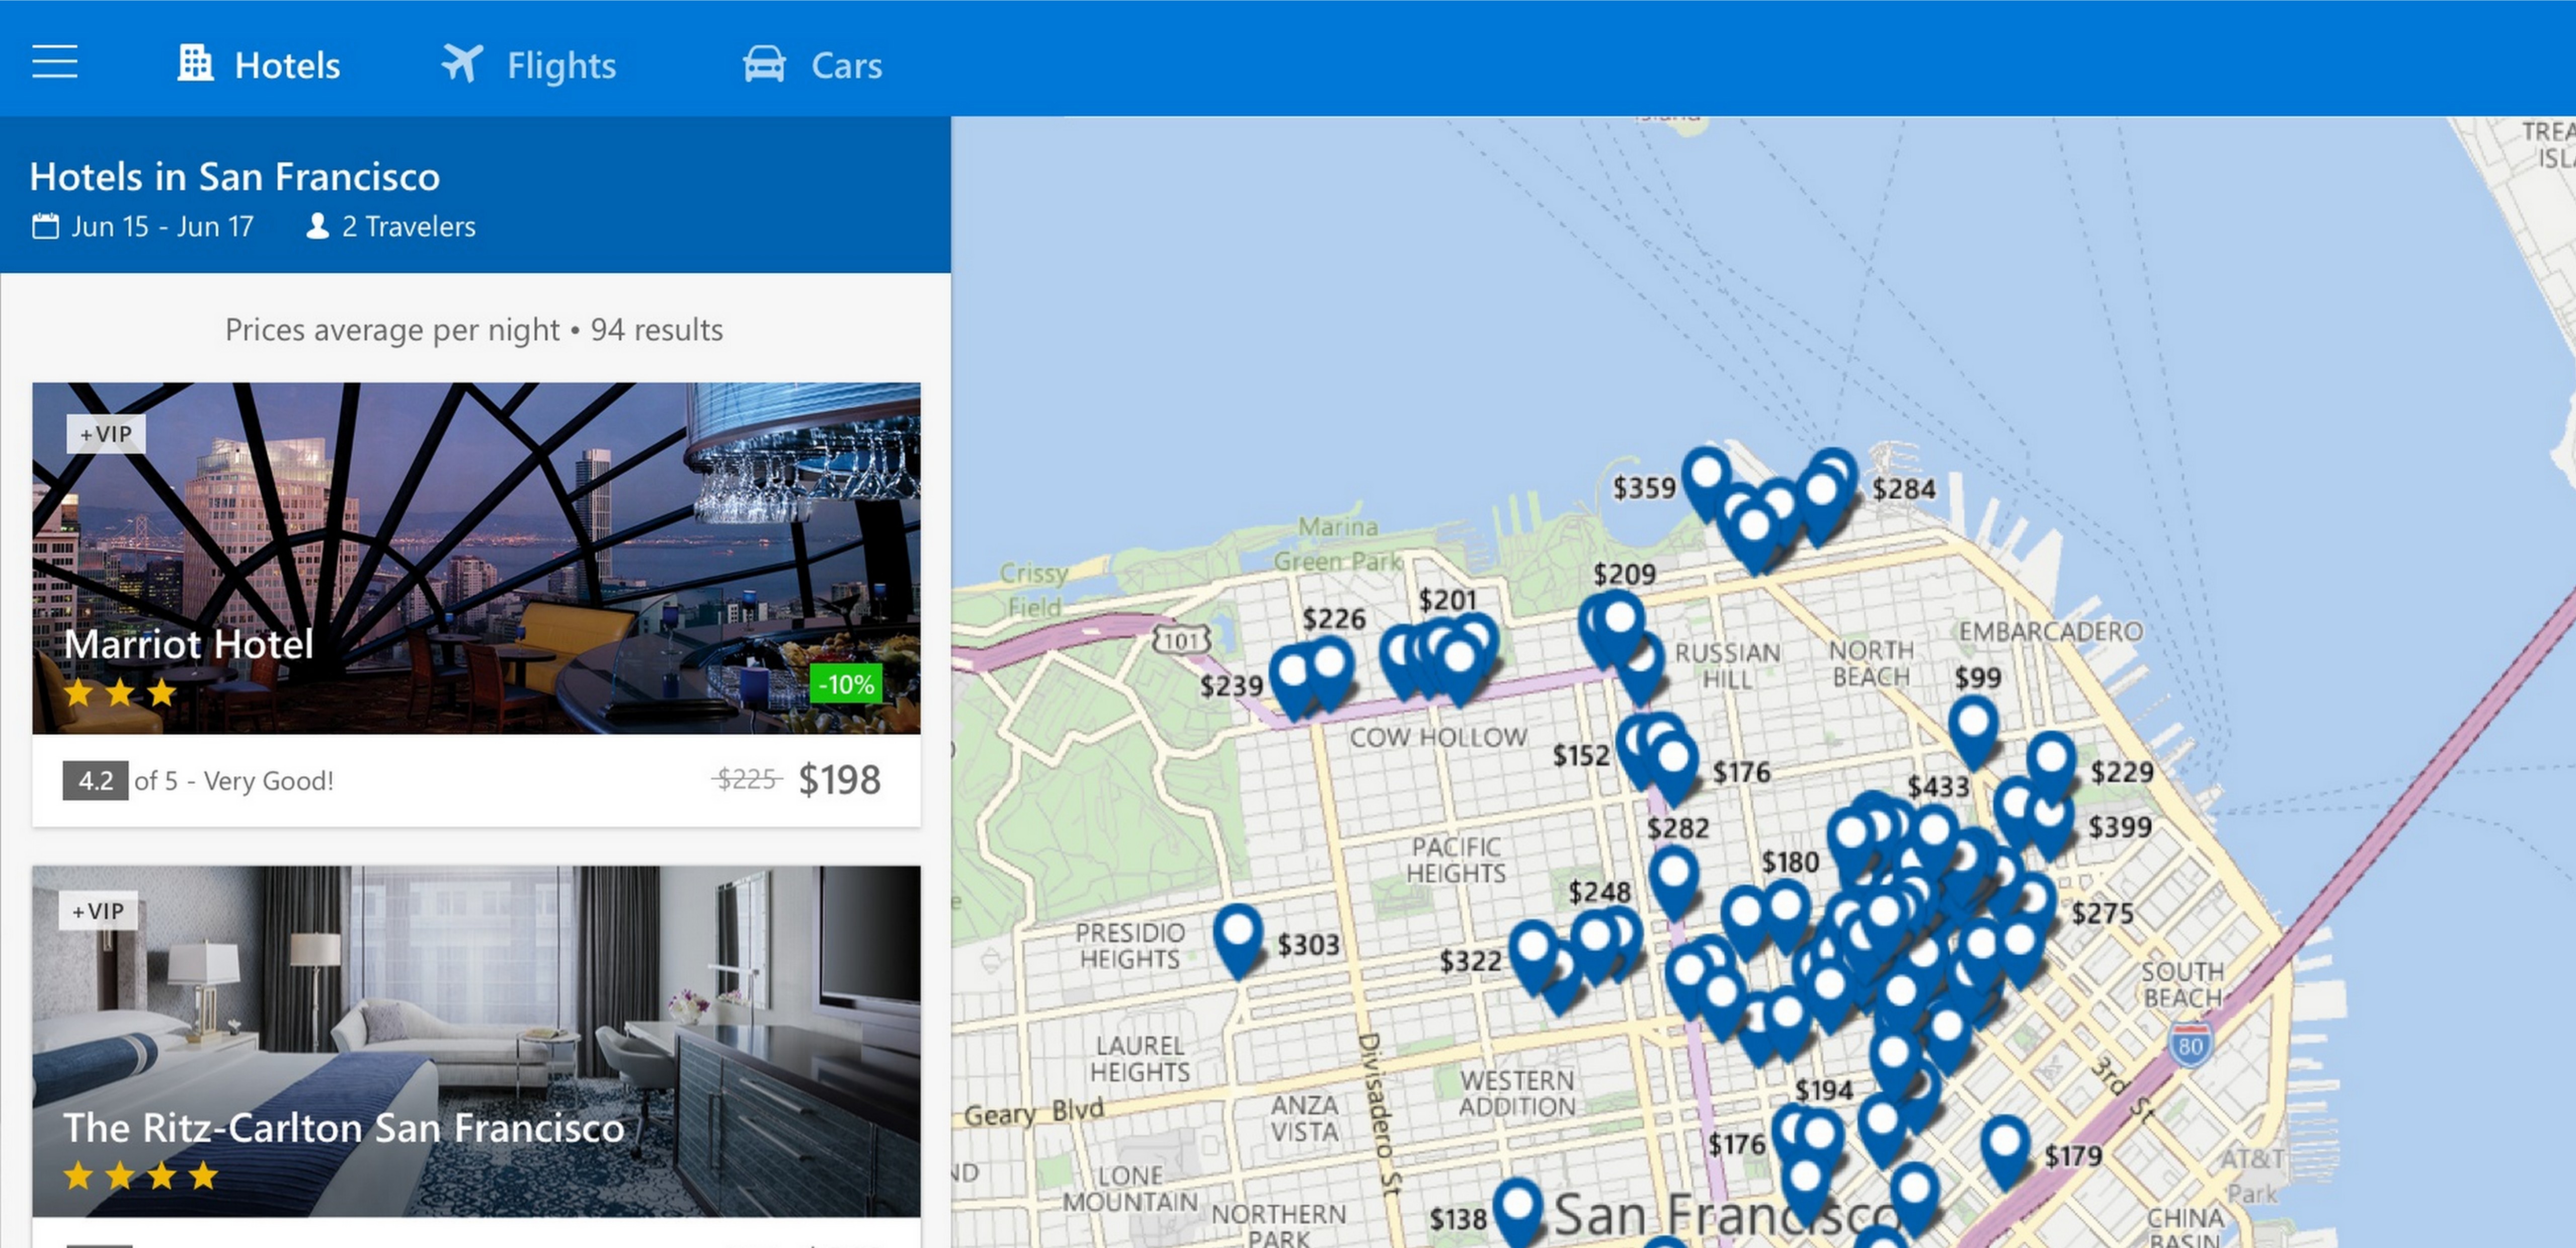Click the -10% discount badge
The image size is (2576, 1248).
(846, 684)
